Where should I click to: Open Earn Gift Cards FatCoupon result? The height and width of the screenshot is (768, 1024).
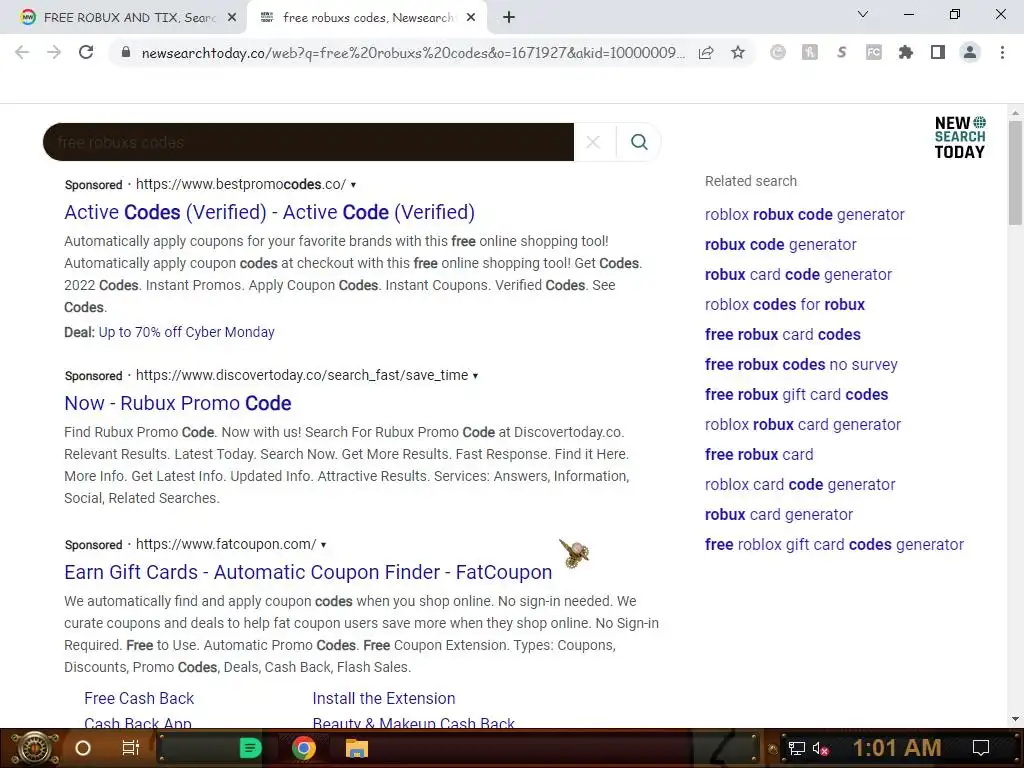point(308,572)
